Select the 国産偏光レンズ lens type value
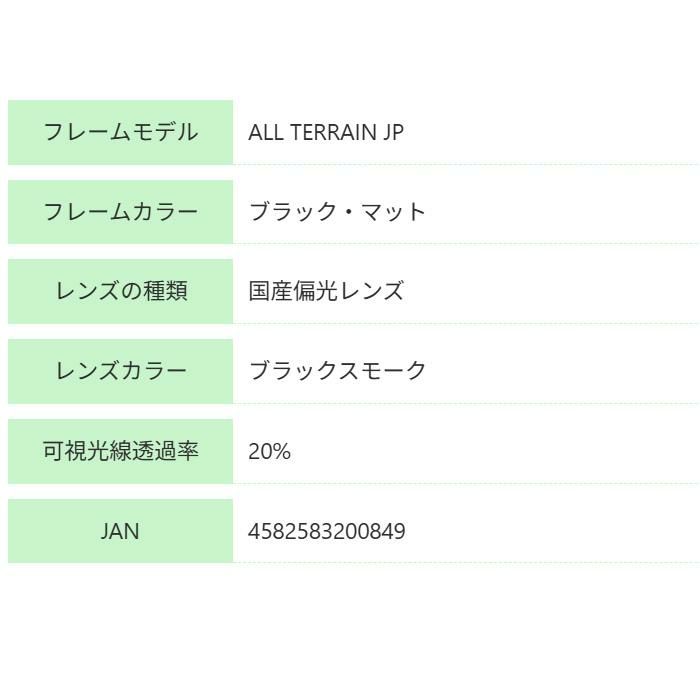This screenshot has height=700, width=700. [x=326, y=291]
